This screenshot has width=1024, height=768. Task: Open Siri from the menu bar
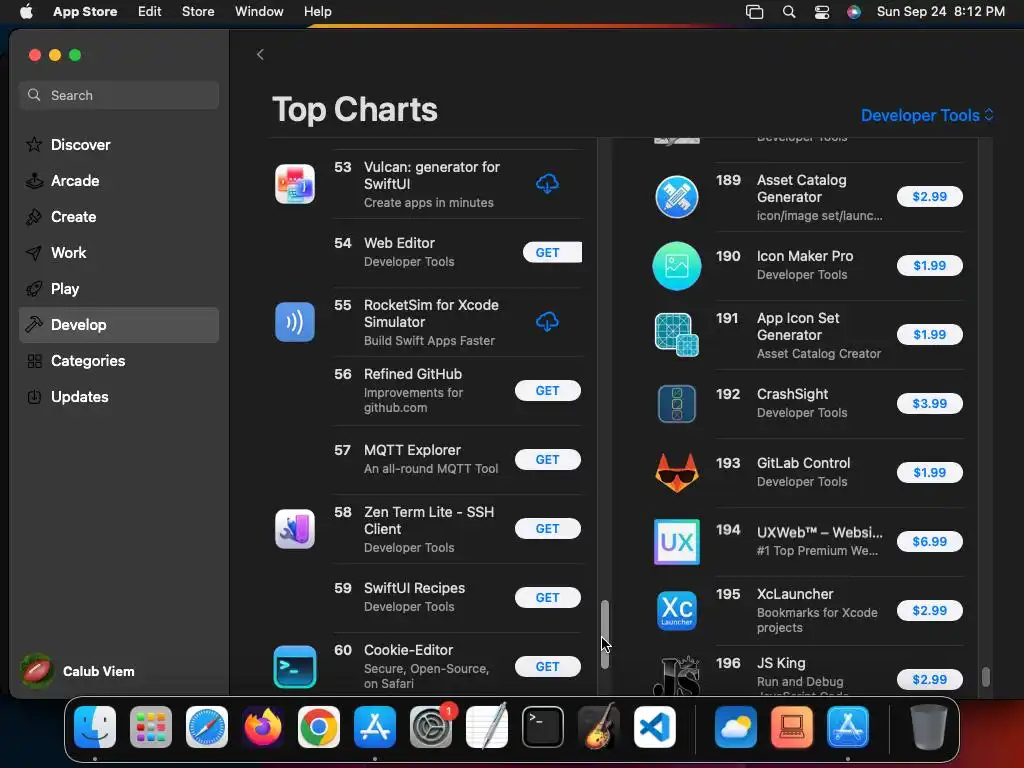(x=854, y=12)
